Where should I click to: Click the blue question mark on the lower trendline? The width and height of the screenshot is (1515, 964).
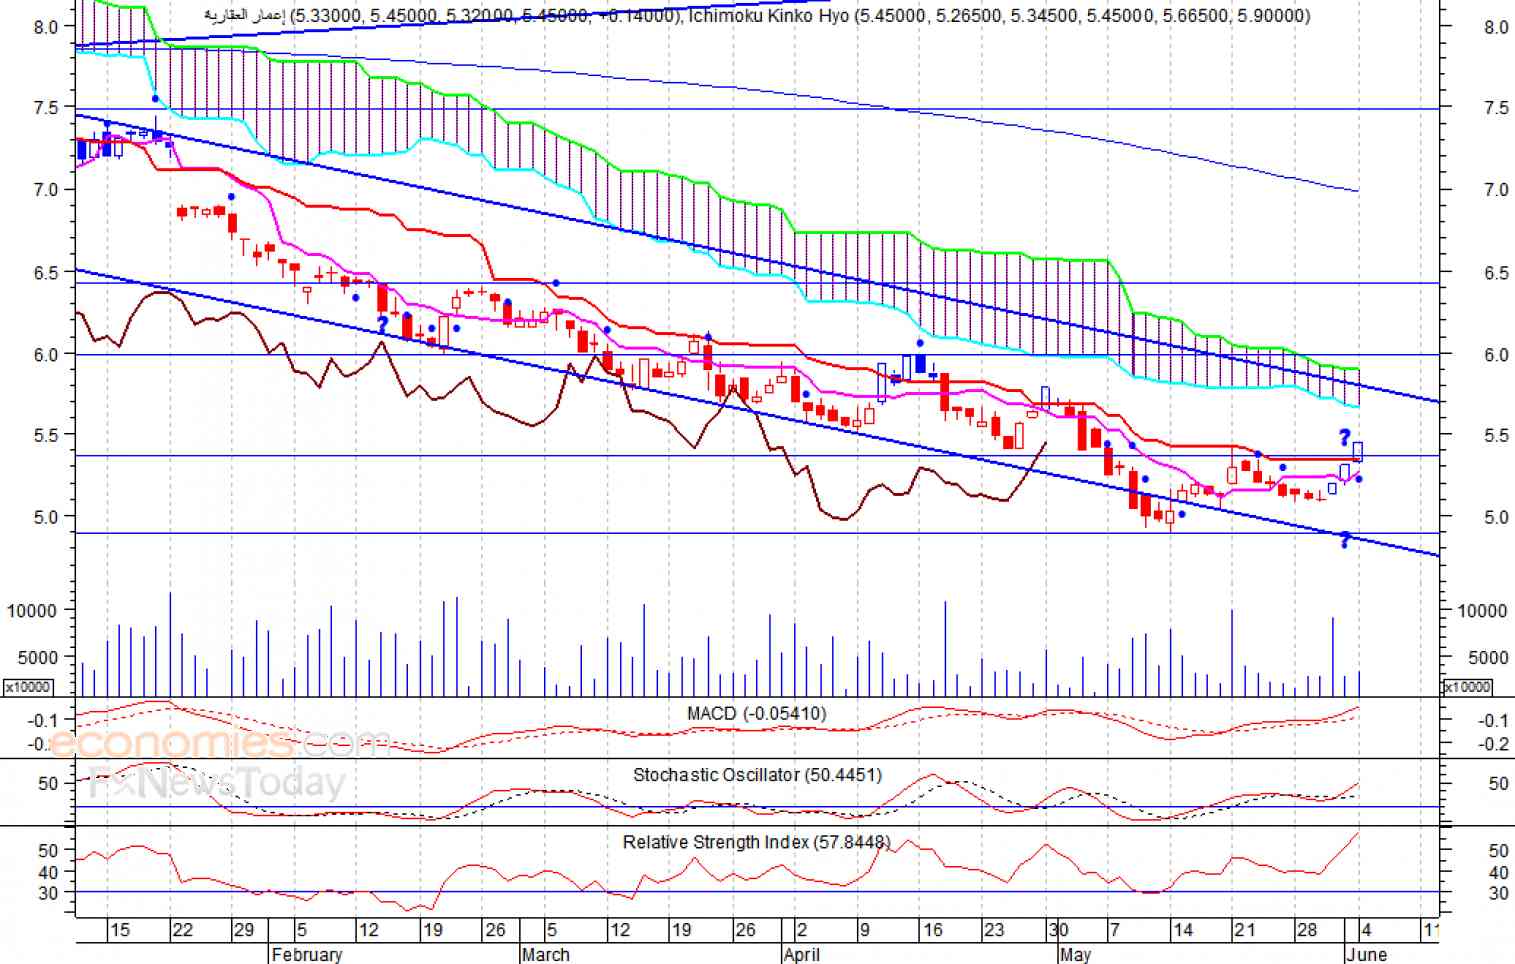click(x=1345, y=541)
